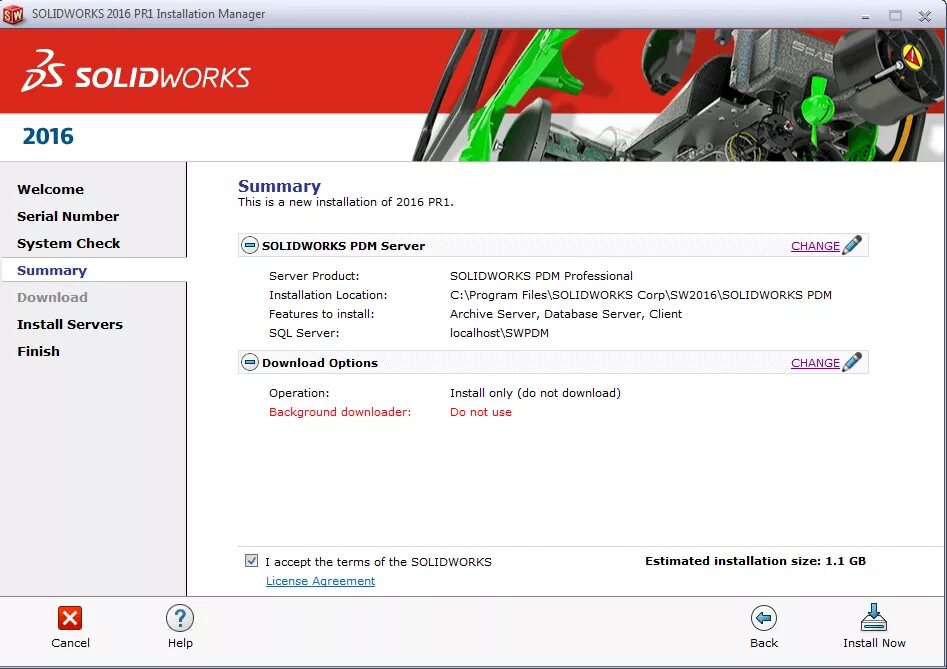Click pencil icon beside PDM Server CHANGE

pos(852,245)
